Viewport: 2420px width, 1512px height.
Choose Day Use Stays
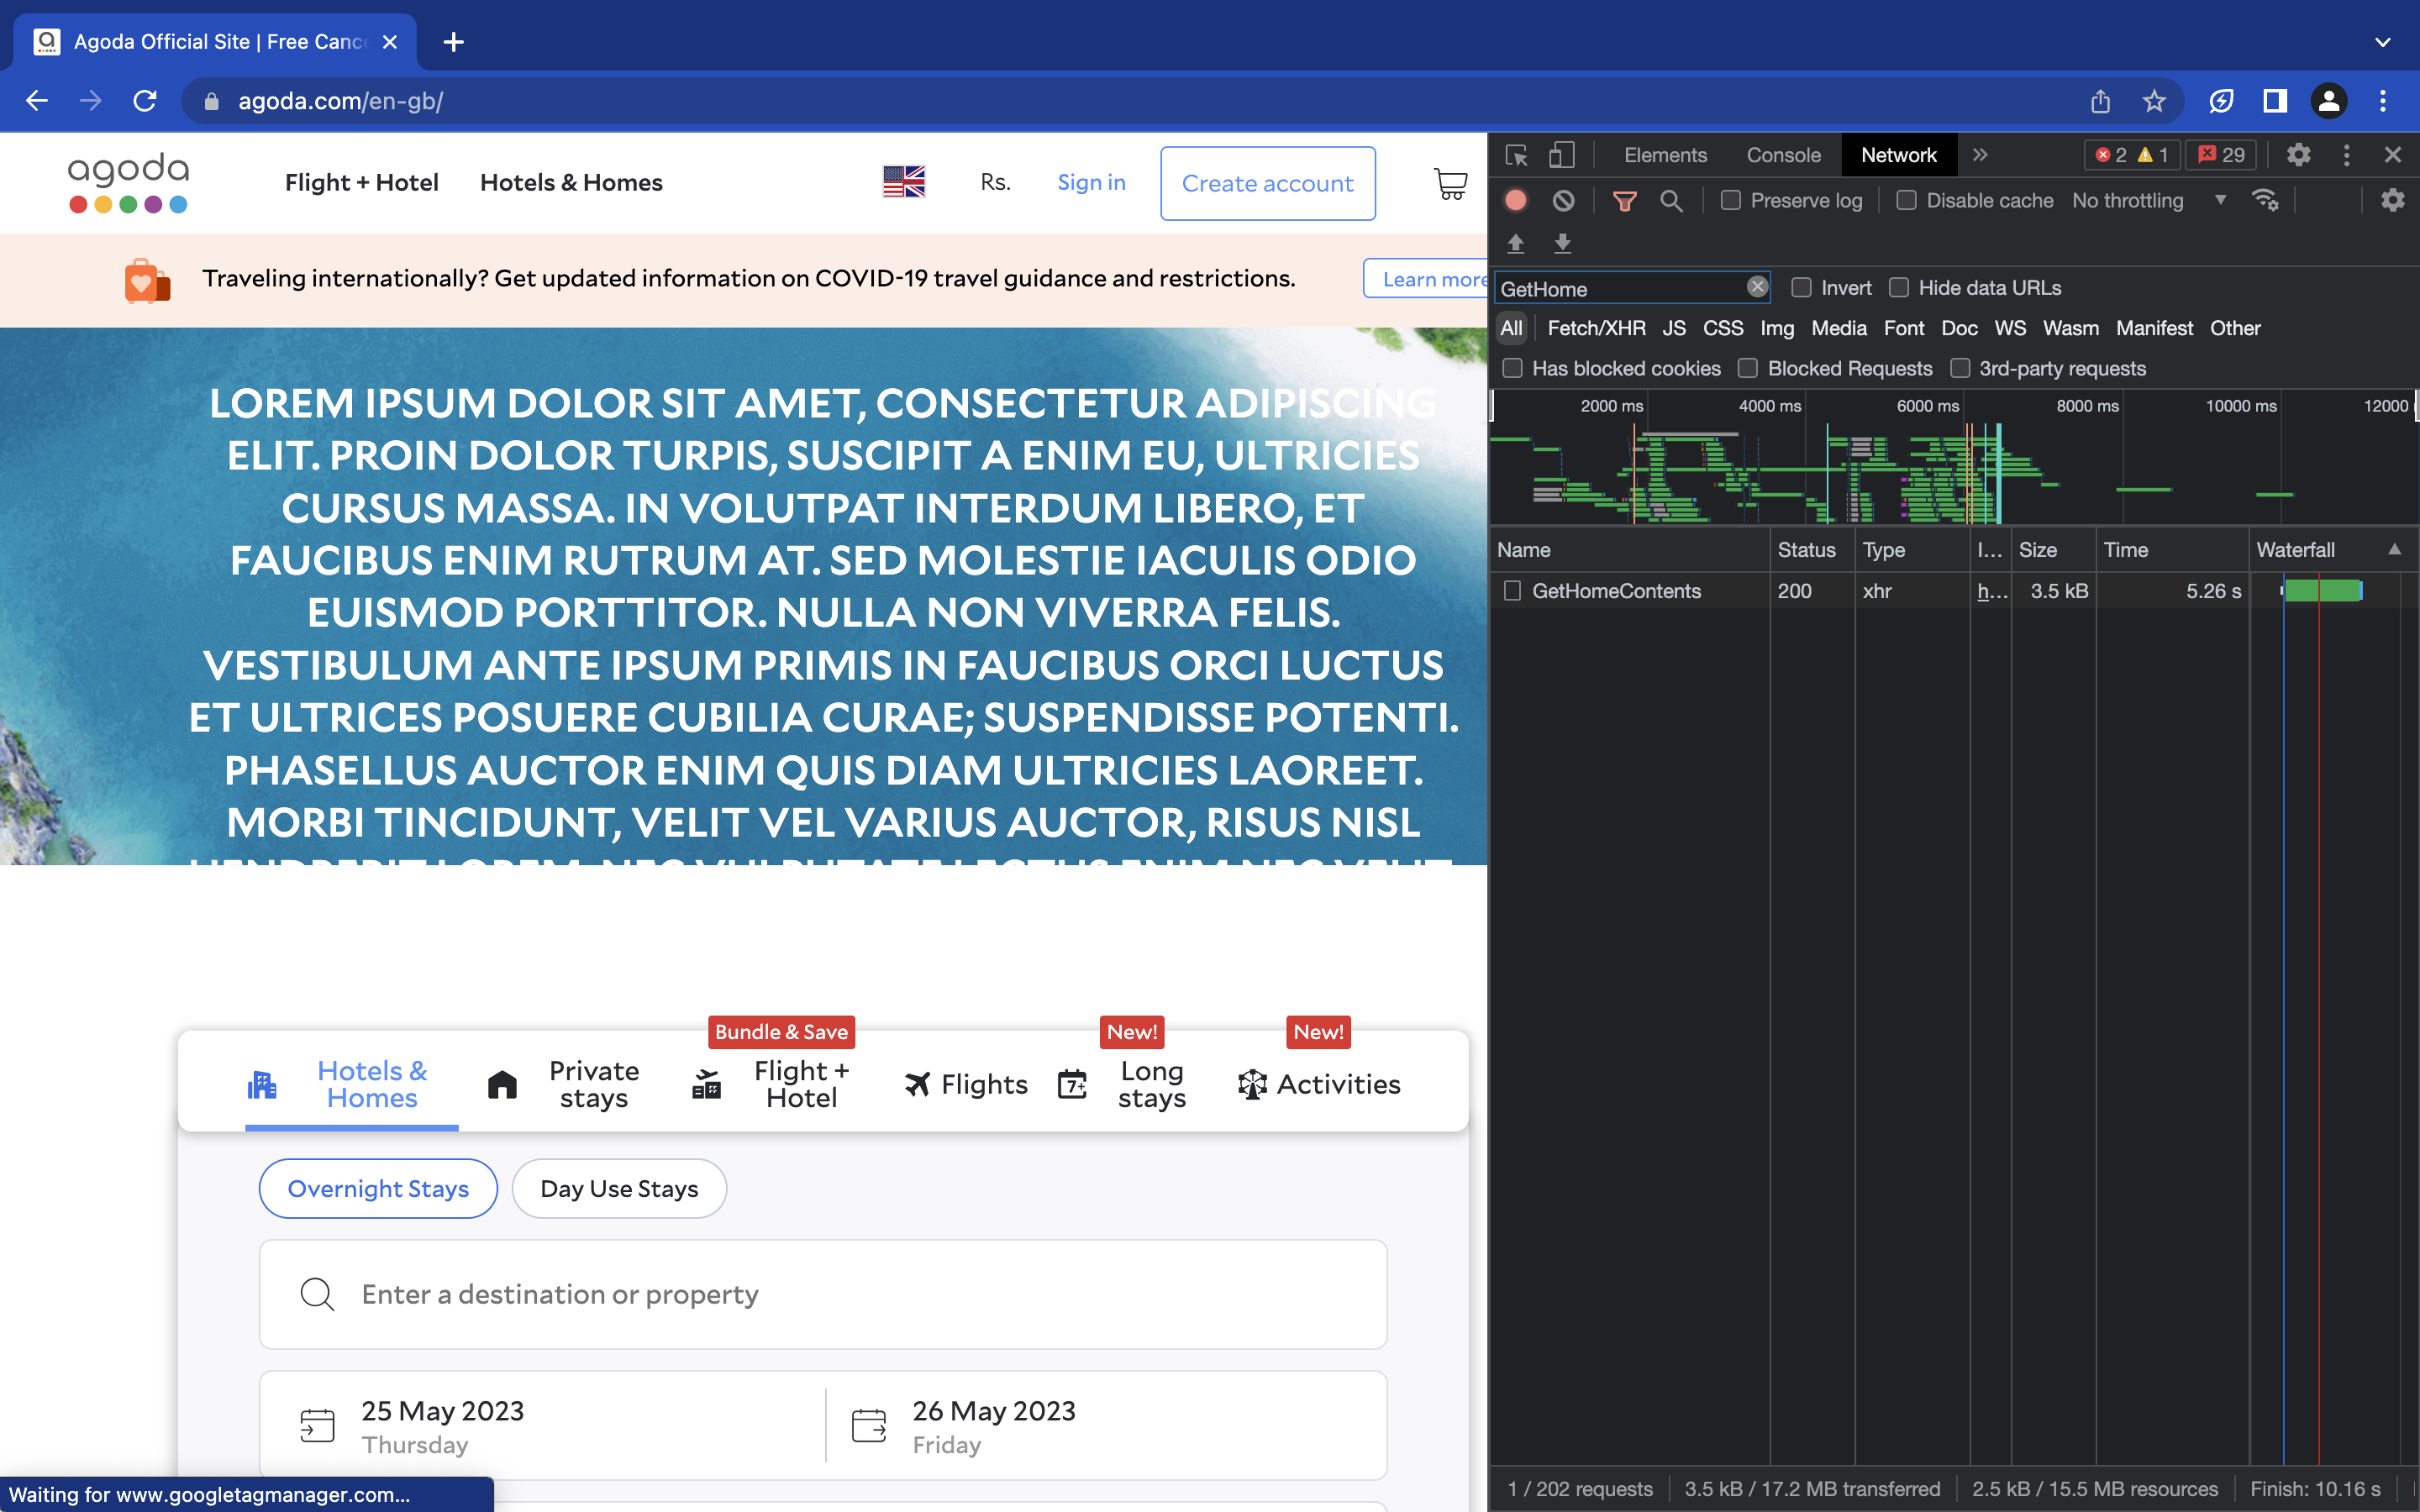[619, 1188]
